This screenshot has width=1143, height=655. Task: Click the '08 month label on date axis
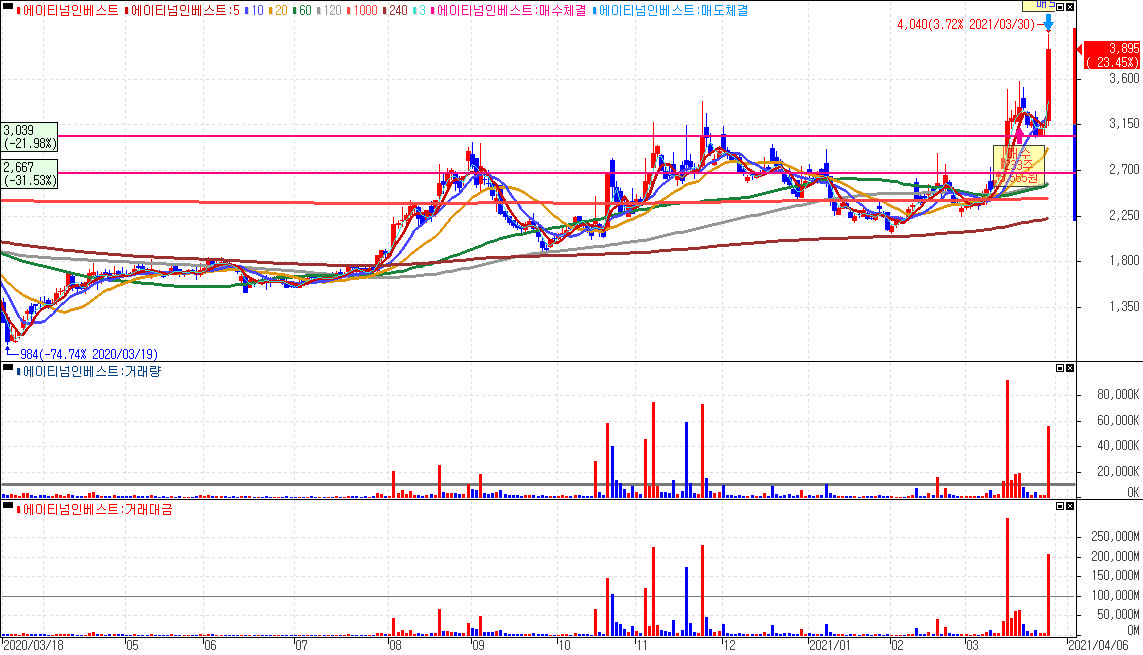point(394,646)
